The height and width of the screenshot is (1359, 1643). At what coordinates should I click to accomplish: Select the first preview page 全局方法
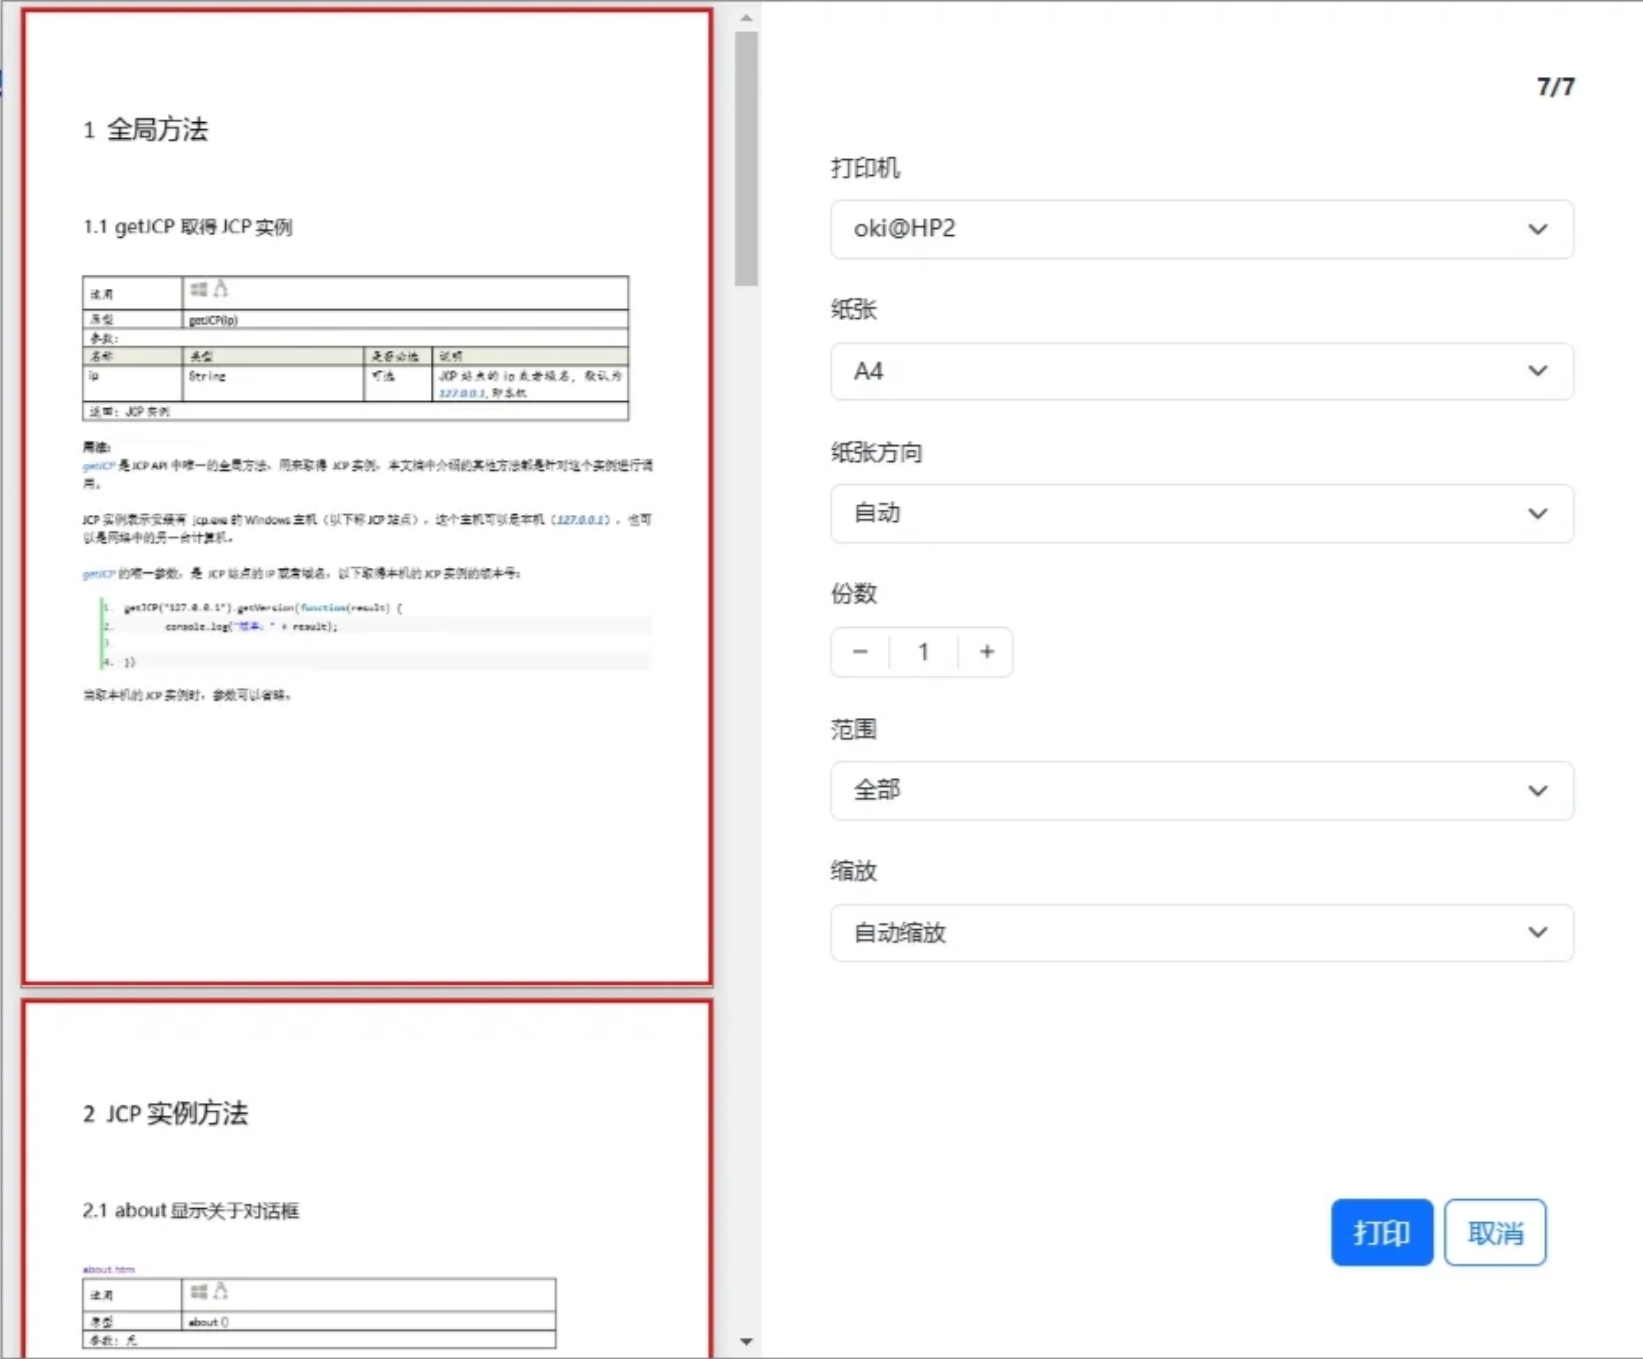click(x=367, y=497)
